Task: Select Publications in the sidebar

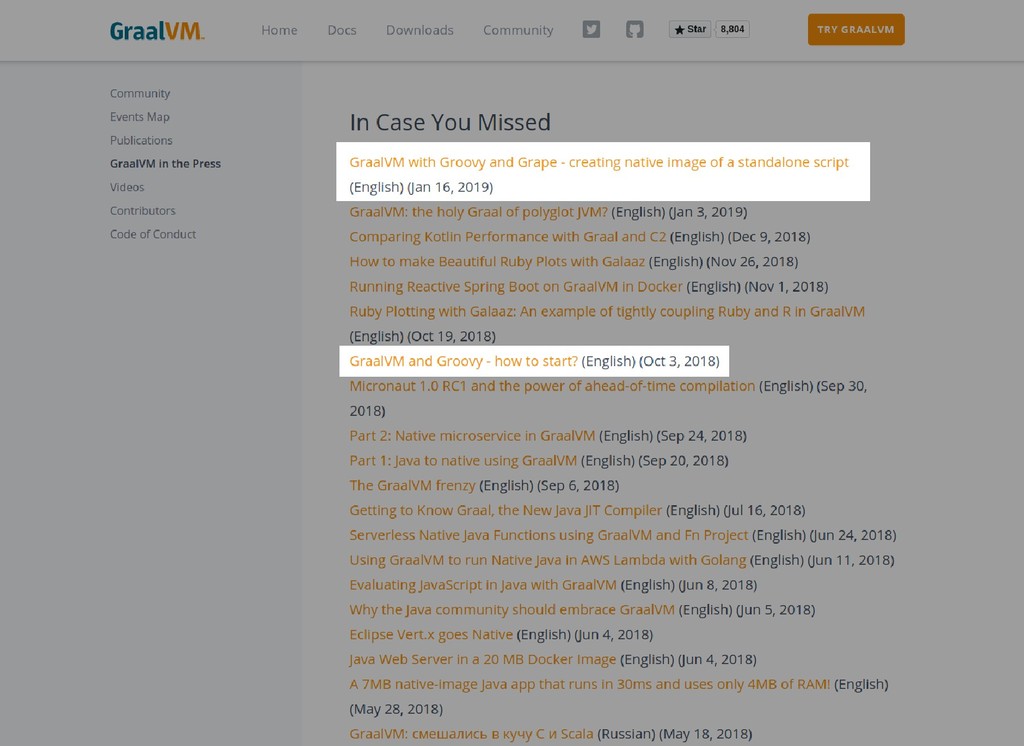Action: coord(141,140)
